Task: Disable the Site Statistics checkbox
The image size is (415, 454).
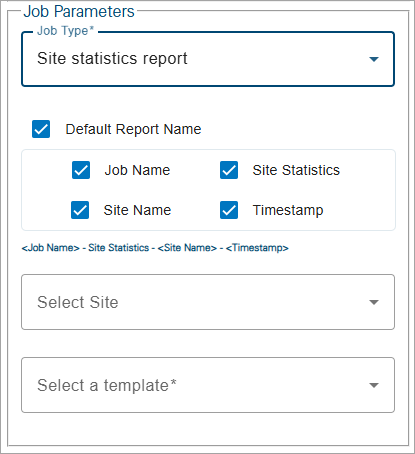Action: click(229, 170)
